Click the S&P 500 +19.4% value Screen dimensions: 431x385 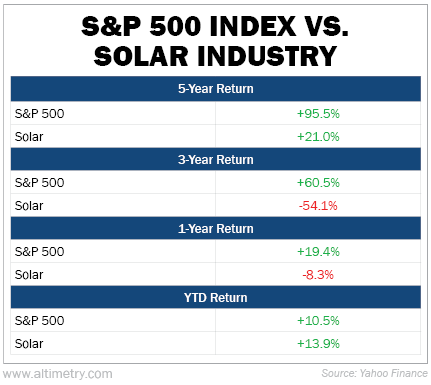318,252
